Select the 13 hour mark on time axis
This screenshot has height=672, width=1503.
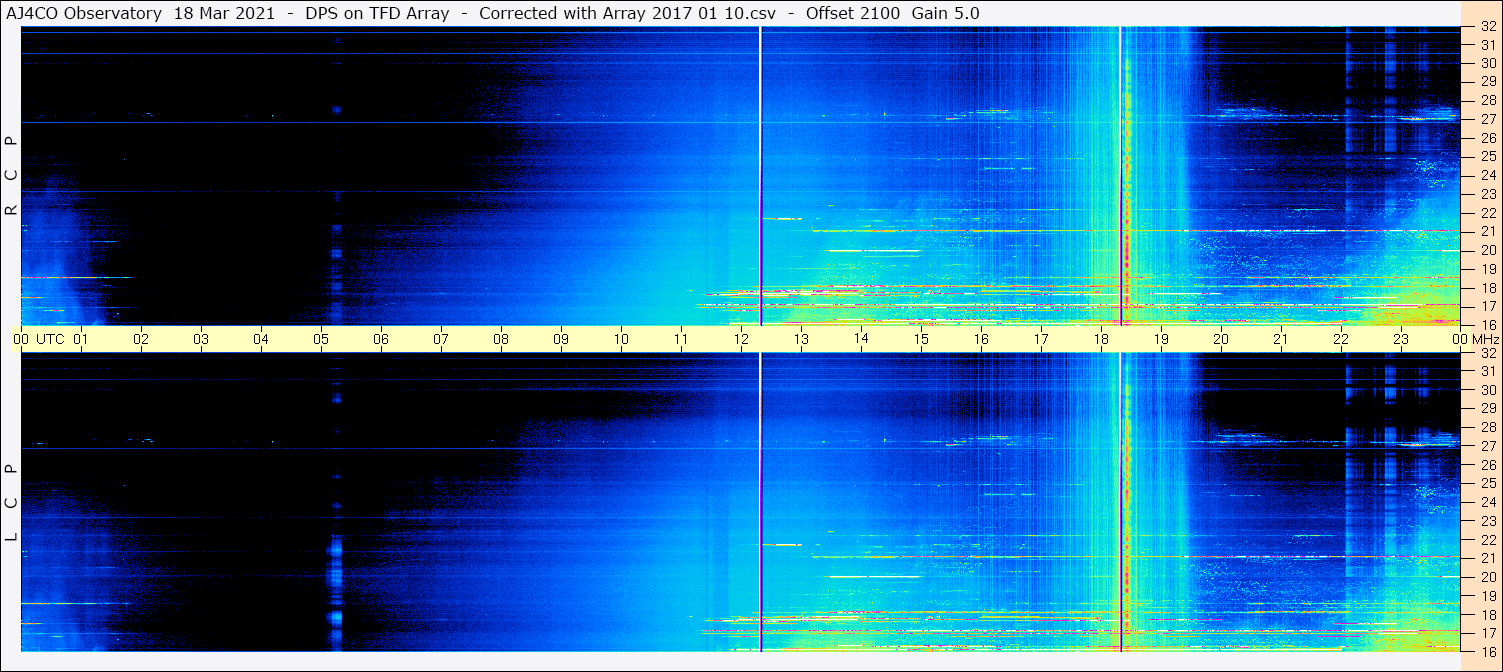[801, 339]
